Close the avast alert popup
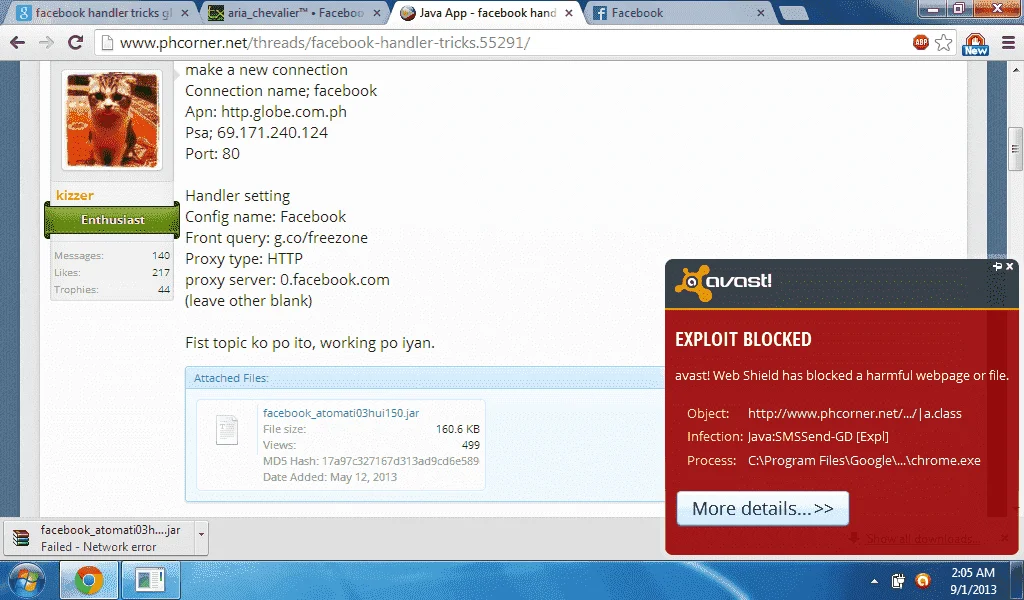Viewport: 1024px width, 600px height. click(x=1010, y=266)
